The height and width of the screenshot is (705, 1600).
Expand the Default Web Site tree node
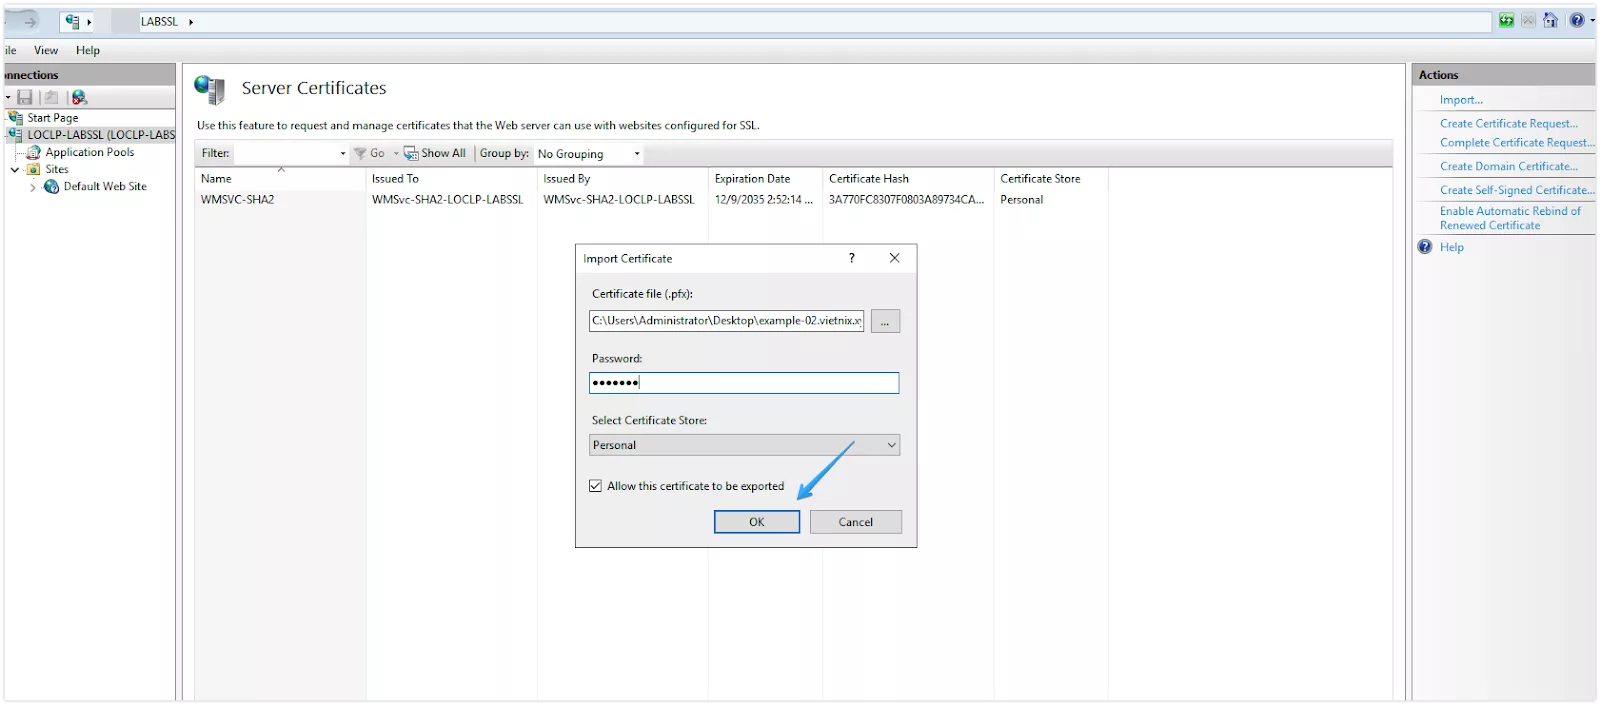pos(33,187)
